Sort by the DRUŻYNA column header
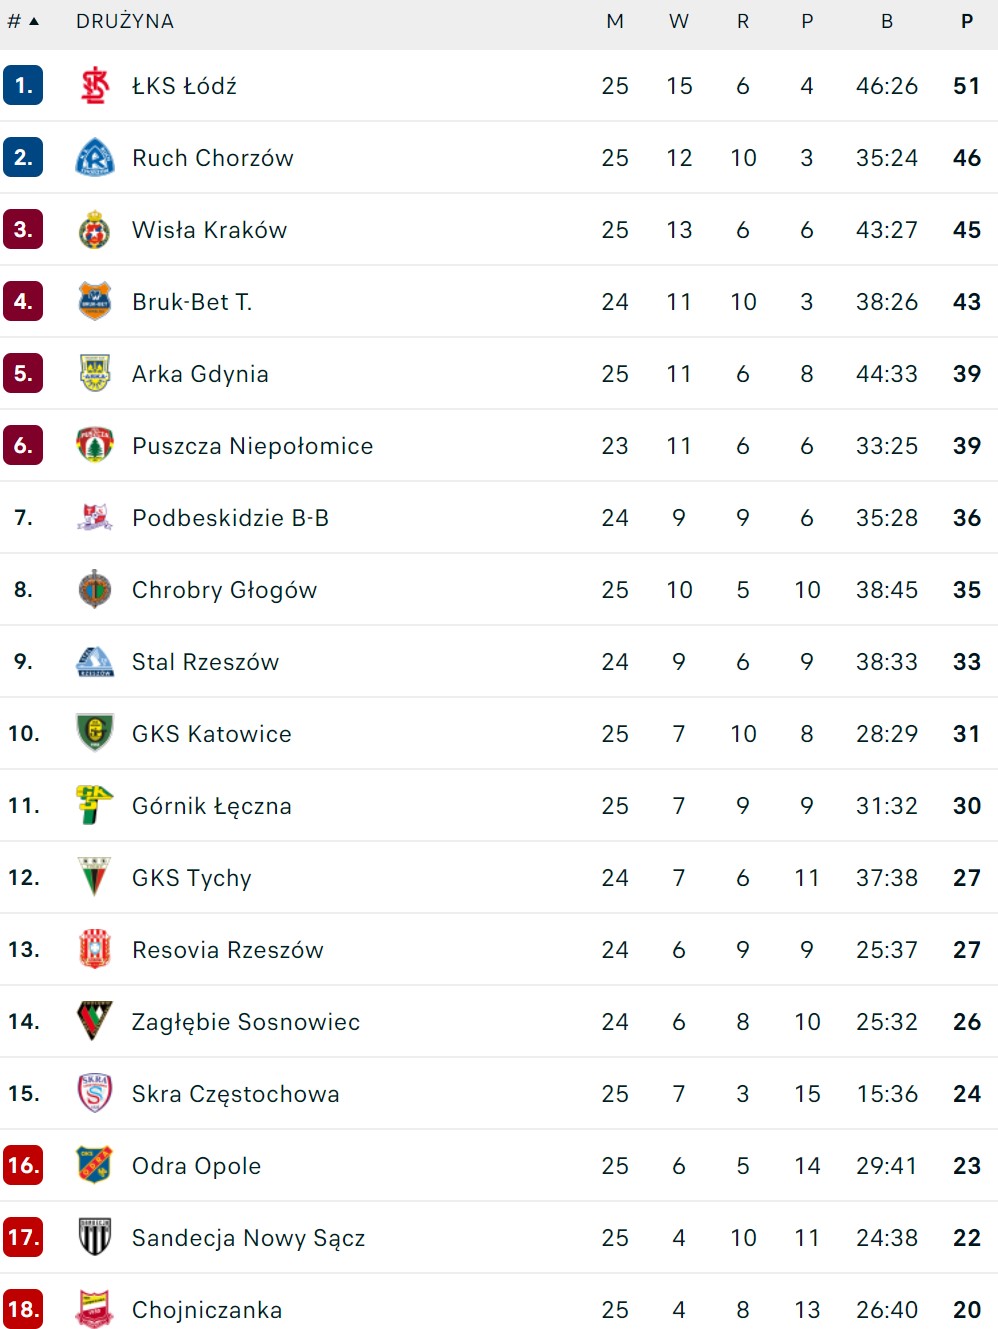This screenshot has width=998, height=1329. (x=125, y=21)
